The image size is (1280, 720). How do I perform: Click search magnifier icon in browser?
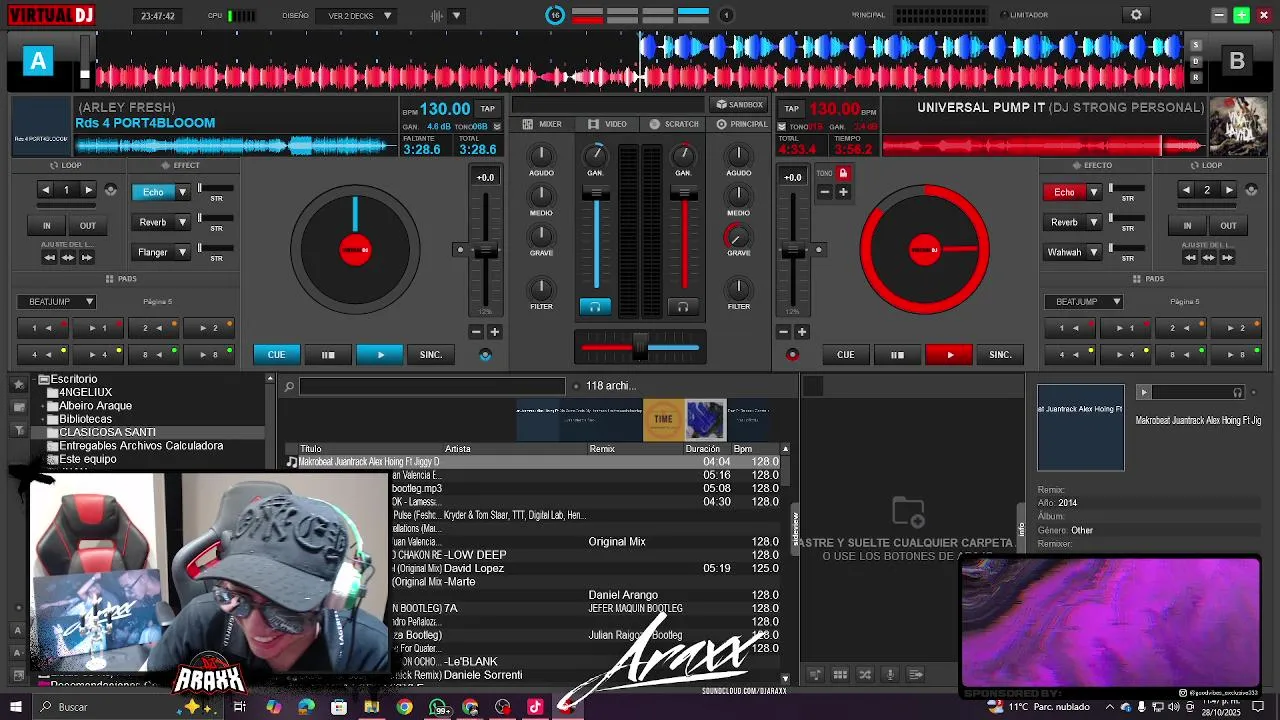289,386
